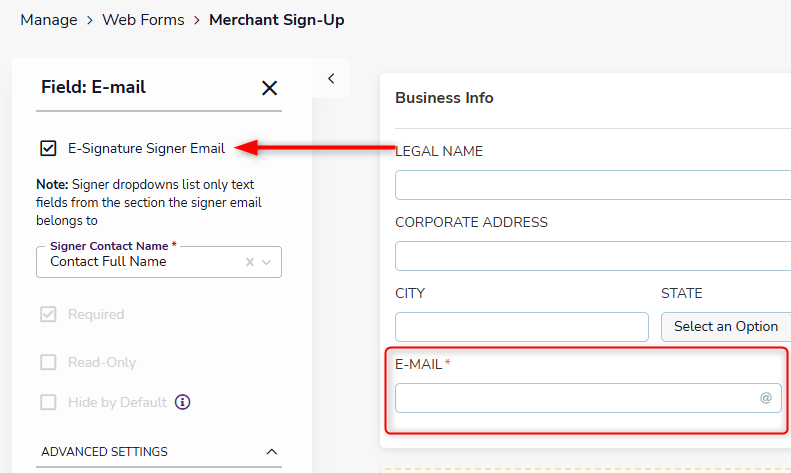The image size is (791, 473).
Task: Go to the Manage breadcrumb
Action: [x=48, y=20]
